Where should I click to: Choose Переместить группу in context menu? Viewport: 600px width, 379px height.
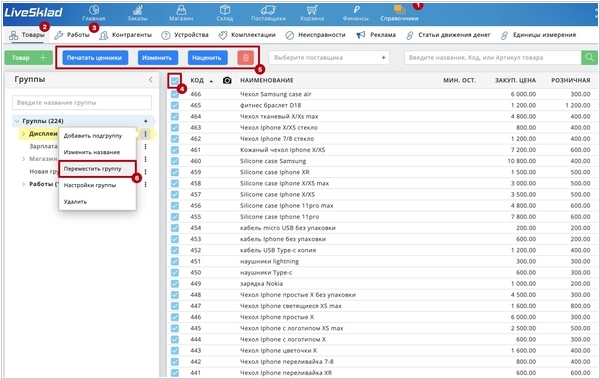point(97,169)
